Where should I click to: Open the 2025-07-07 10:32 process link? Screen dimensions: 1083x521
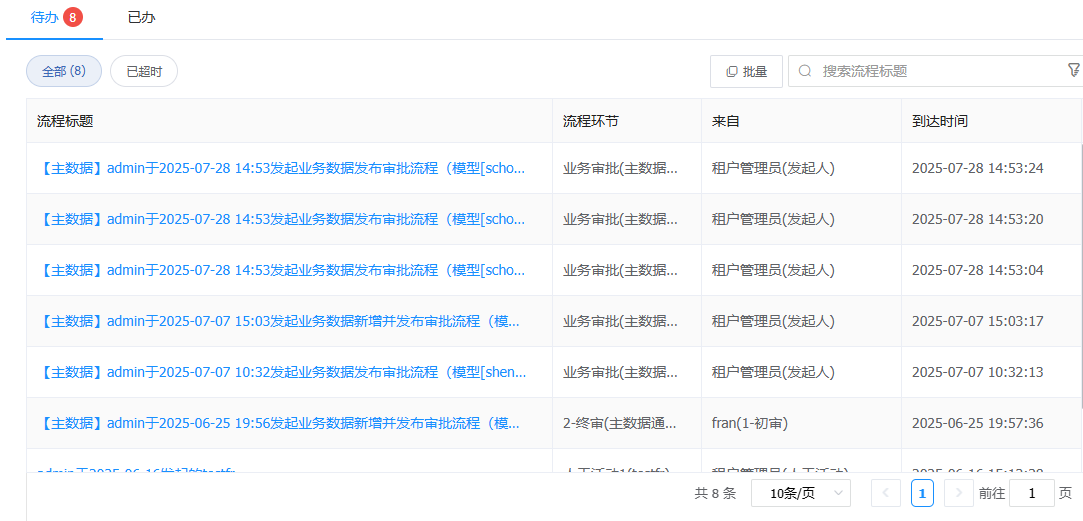pos(282,372)
